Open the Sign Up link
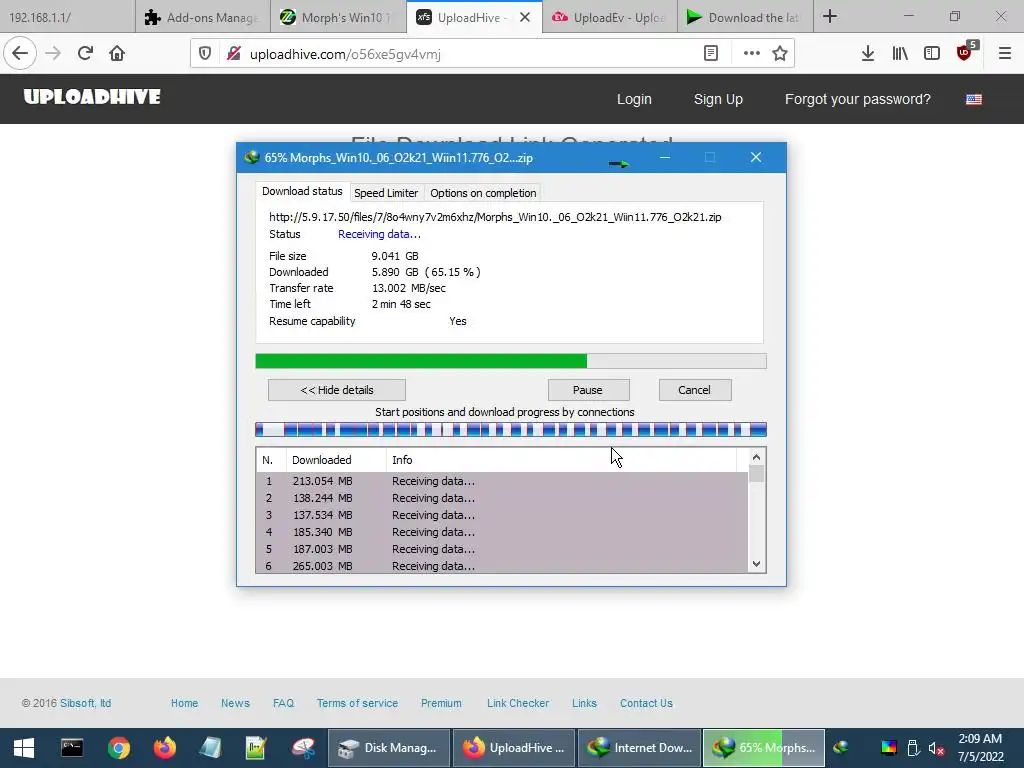 [x=718, y=99]
